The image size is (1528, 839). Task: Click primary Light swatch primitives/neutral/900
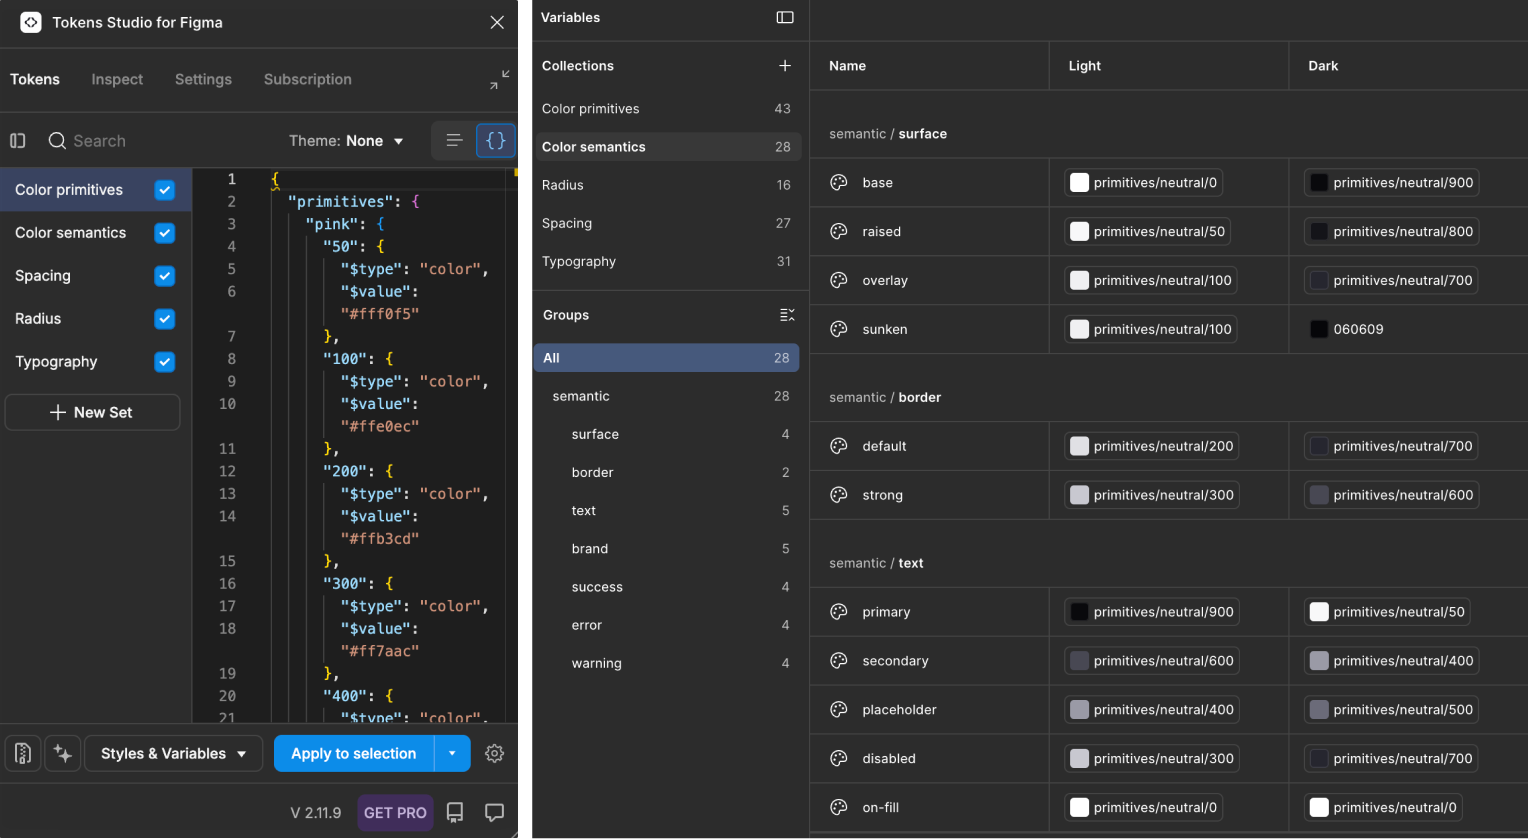(x=1152, y=612)
